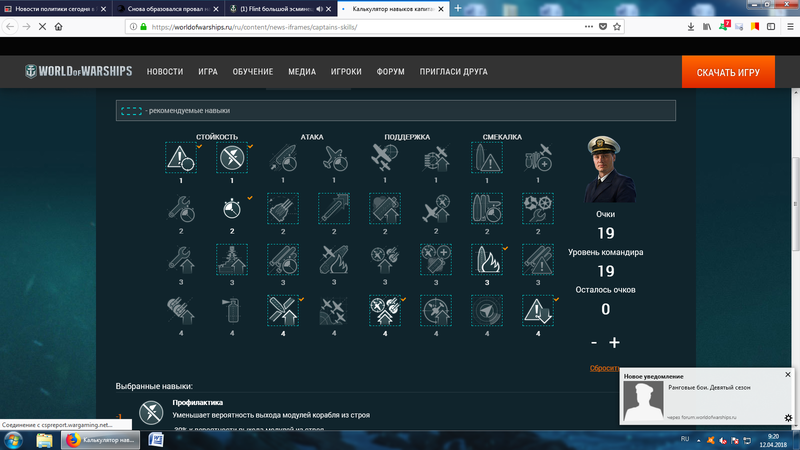Select the plane-and-fire tier 3 skill

(334, 260)
